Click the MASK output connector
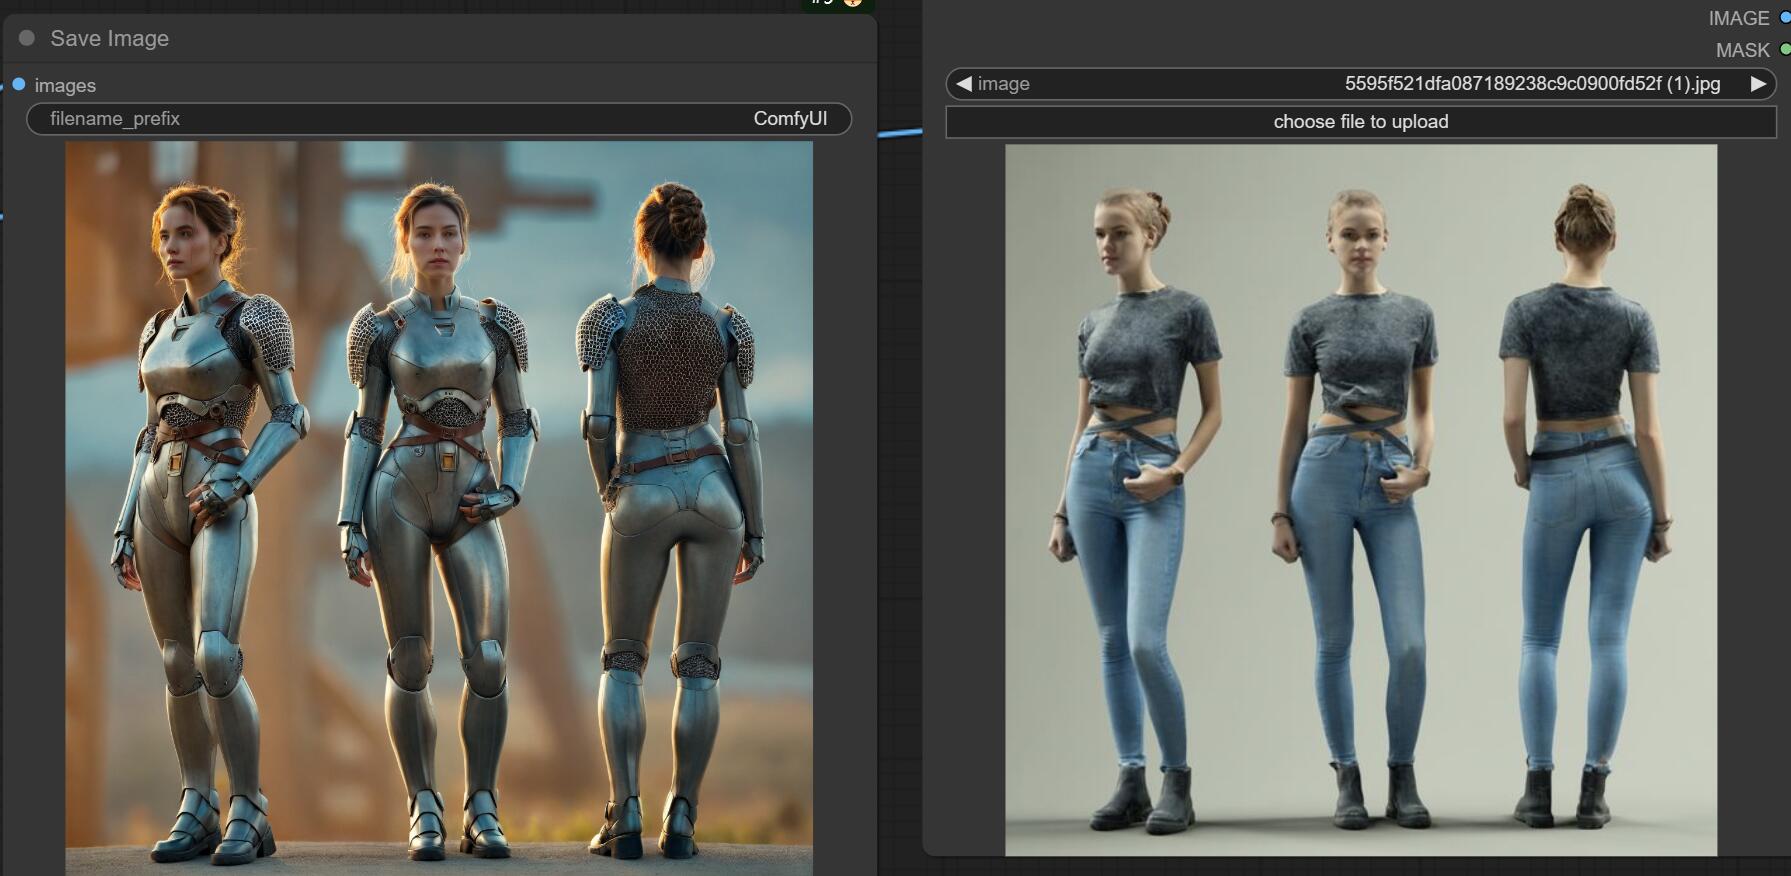1791x876 pixels. point(1785,49)
